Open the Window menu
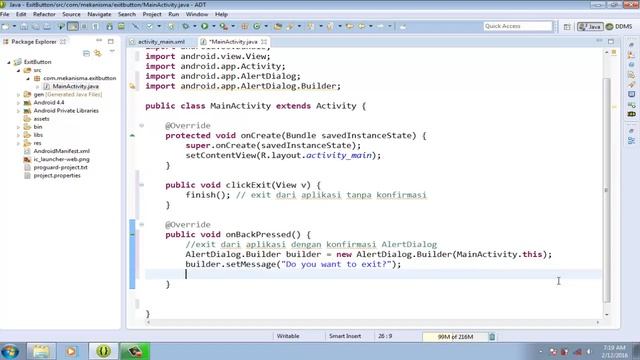This screenshot has width=640, height=360. [197, 14]
